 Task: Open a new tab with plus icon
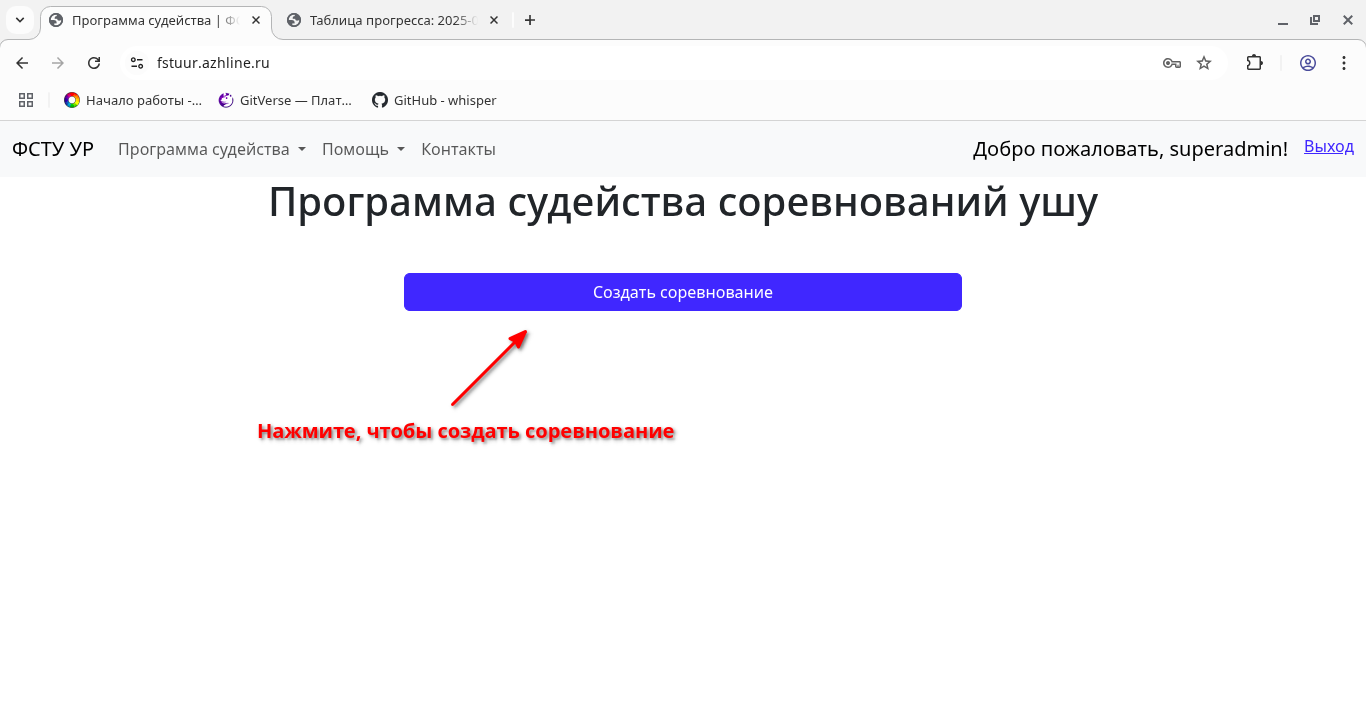pos(530,20)
